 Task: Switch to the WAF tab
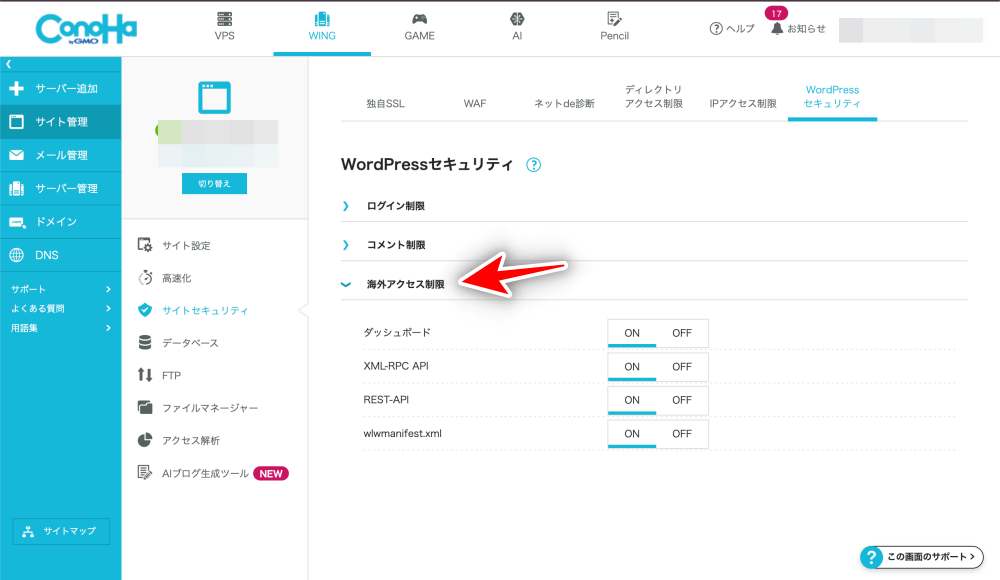(475, 103)
